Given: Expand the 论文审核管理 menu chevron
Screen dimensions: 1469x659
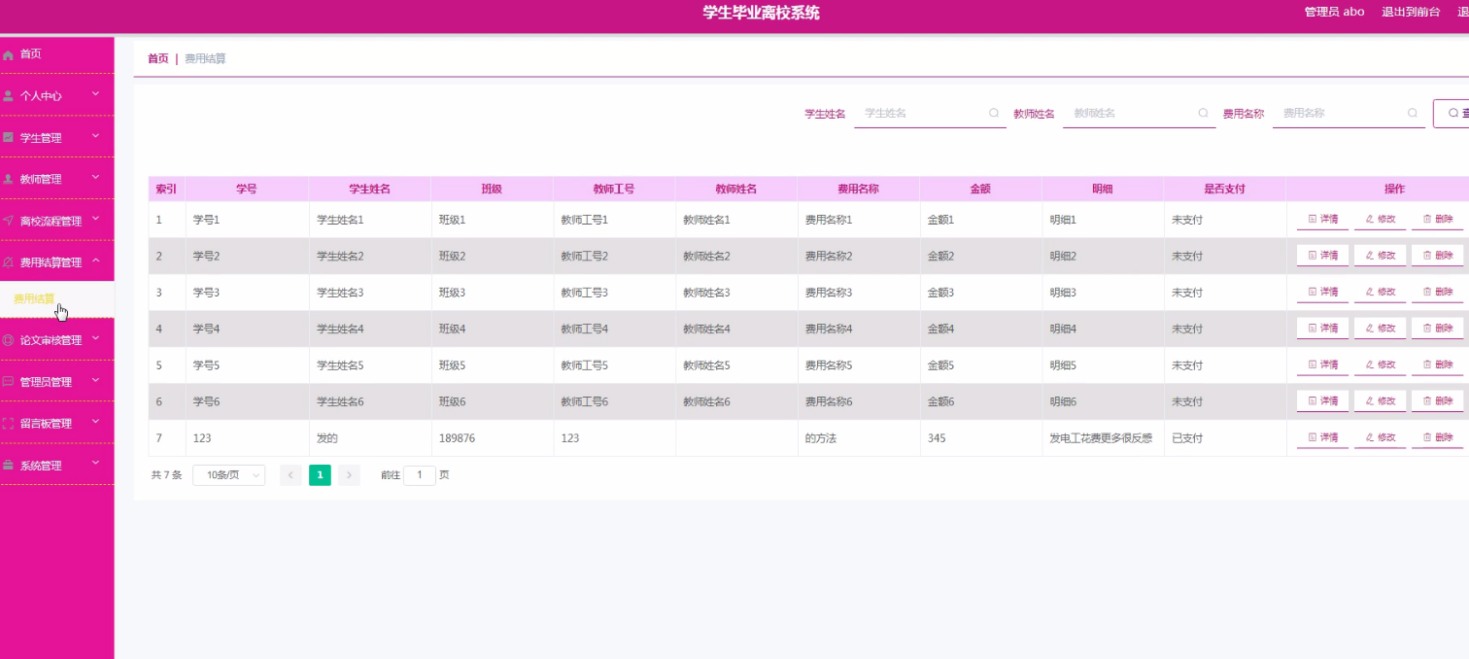Looking at the screenshot, I should 96,339.
